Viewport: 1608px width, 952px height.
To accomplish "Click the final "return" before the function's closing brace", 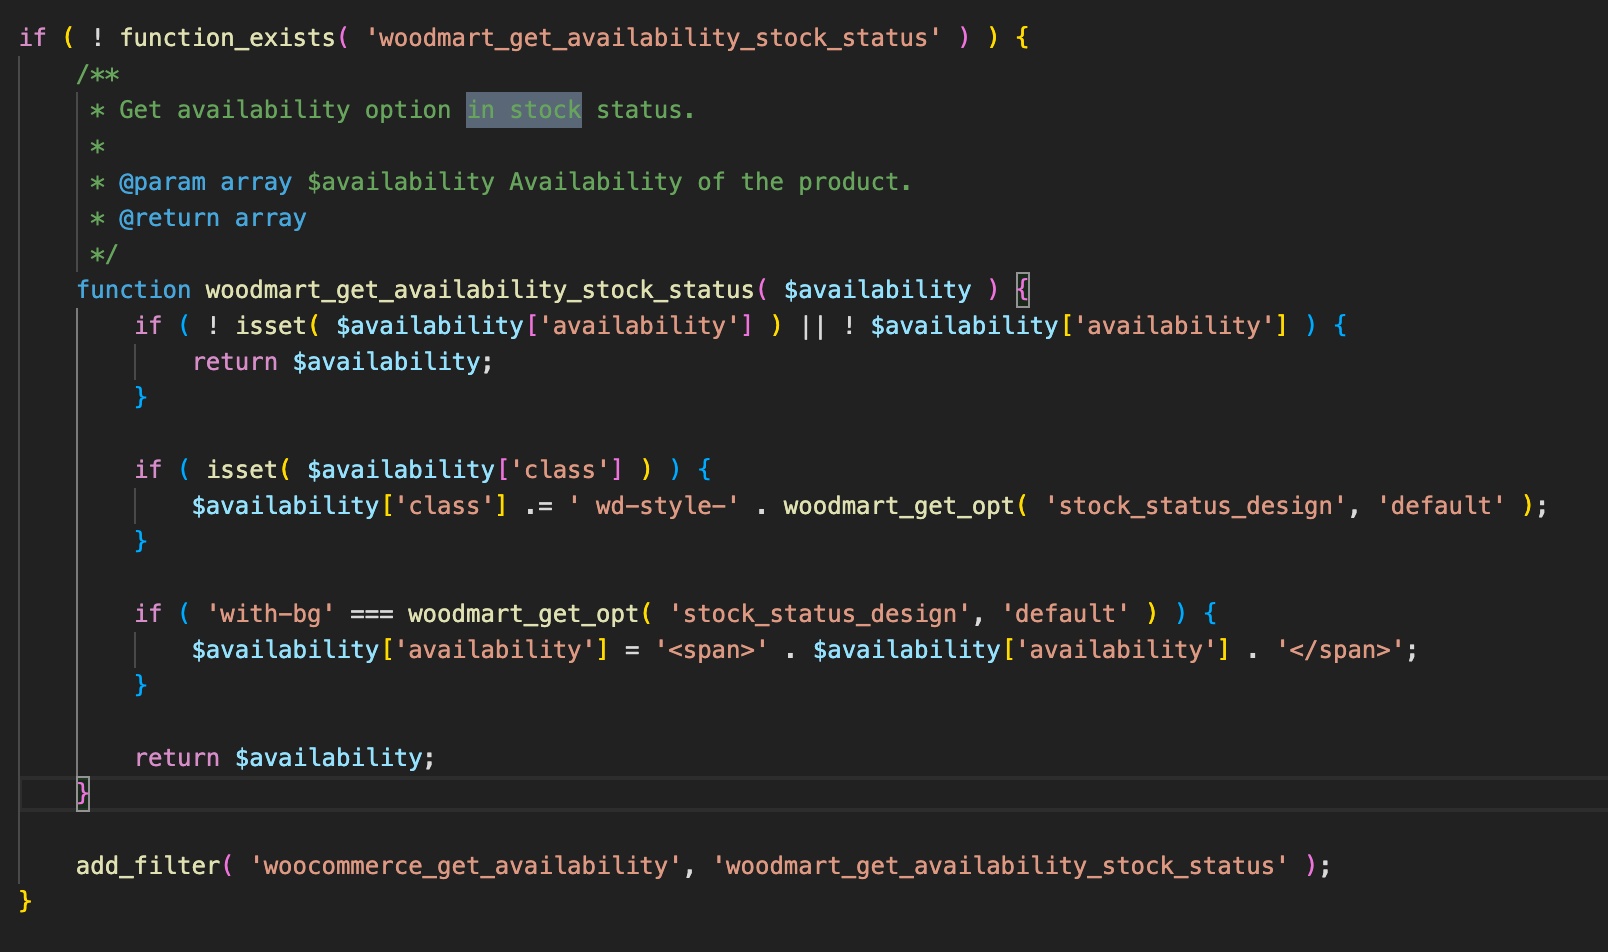I will (177, 758).
